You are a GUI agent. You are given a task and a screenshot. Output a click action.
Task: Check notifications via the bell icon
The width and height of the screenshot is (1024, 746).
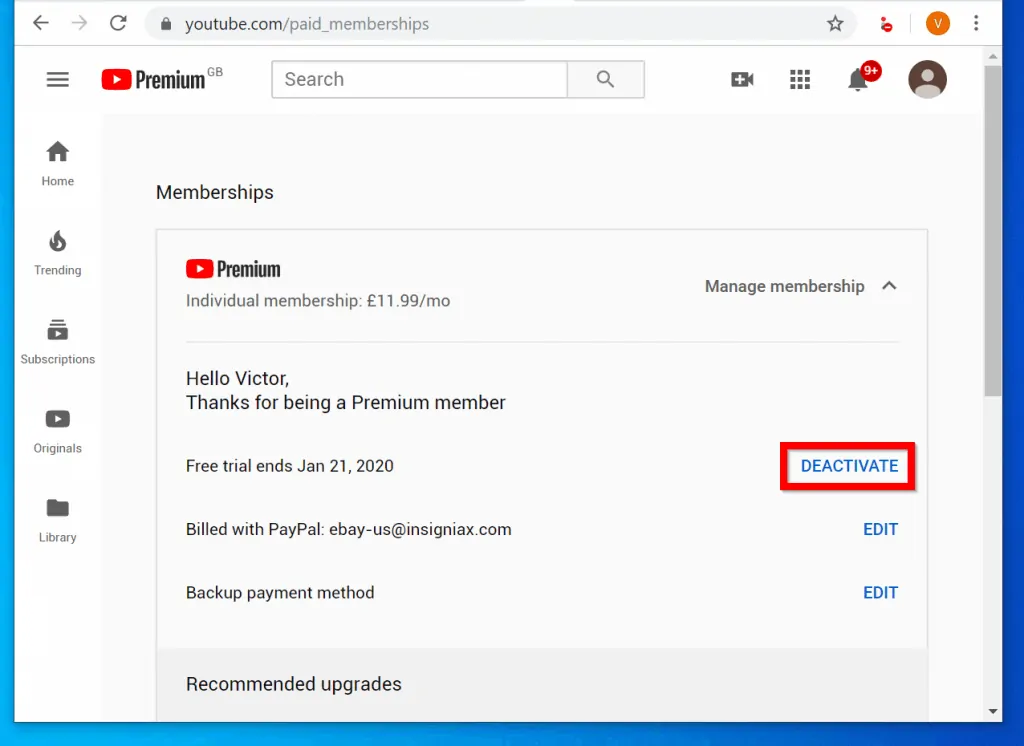tap(857, 80)
